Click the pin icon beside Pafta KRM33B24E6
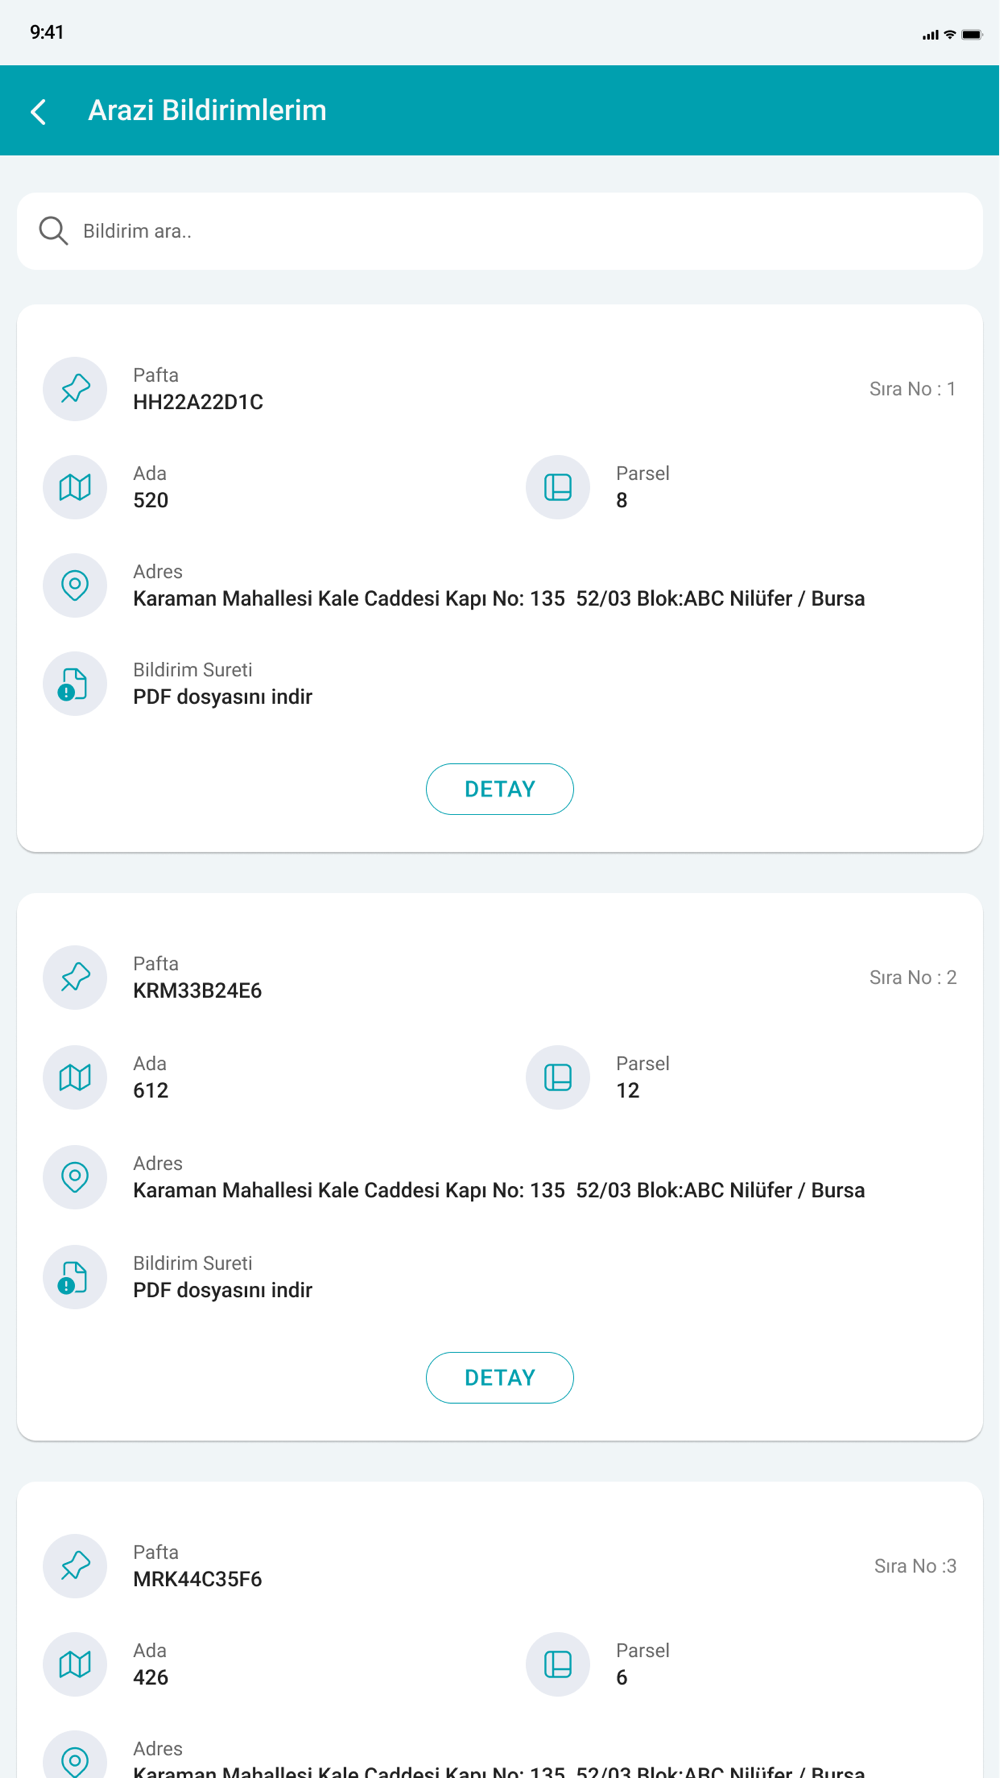This screenshot has width=1000, height=1778. click(x=75, y=977)
